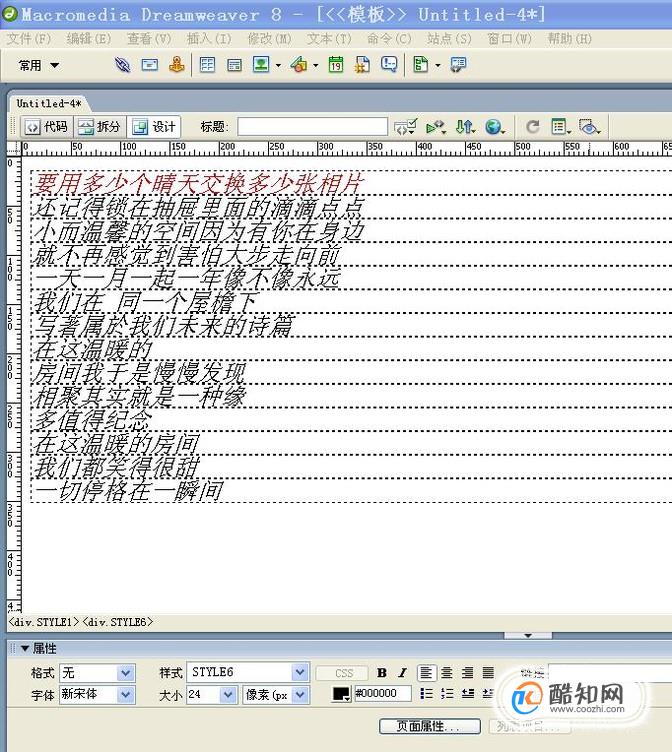Click the 页面属性... button
The height and width of the screenshot is (752, 672).
click(430, 726)
